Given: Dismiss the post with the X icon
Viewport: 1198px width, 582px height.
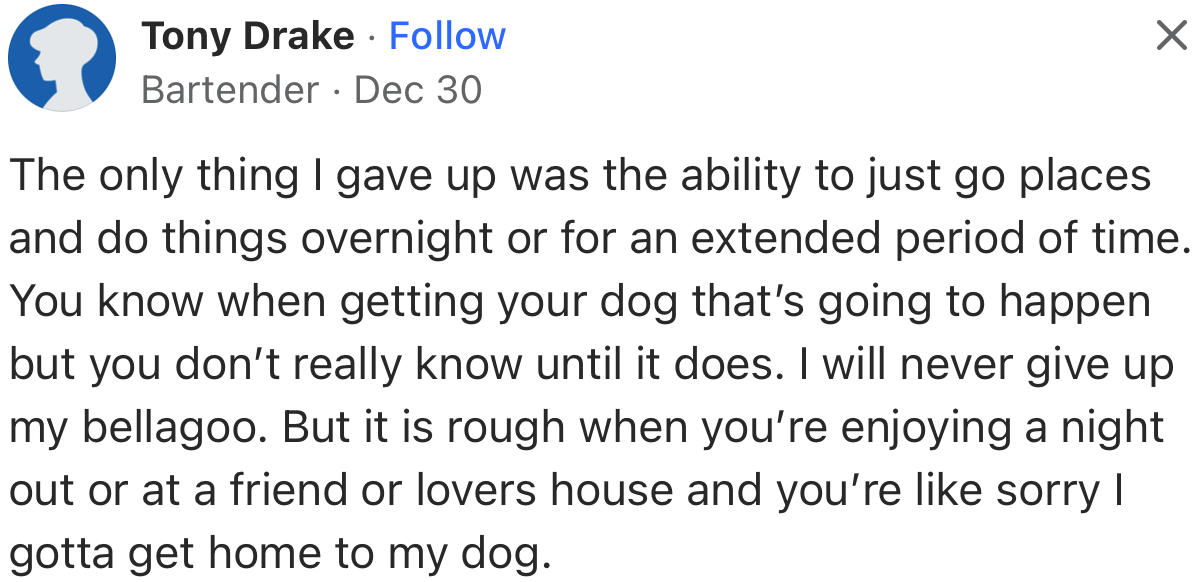Looking at the screenshot, I should pyautogui.click(x=1170, y=36).
